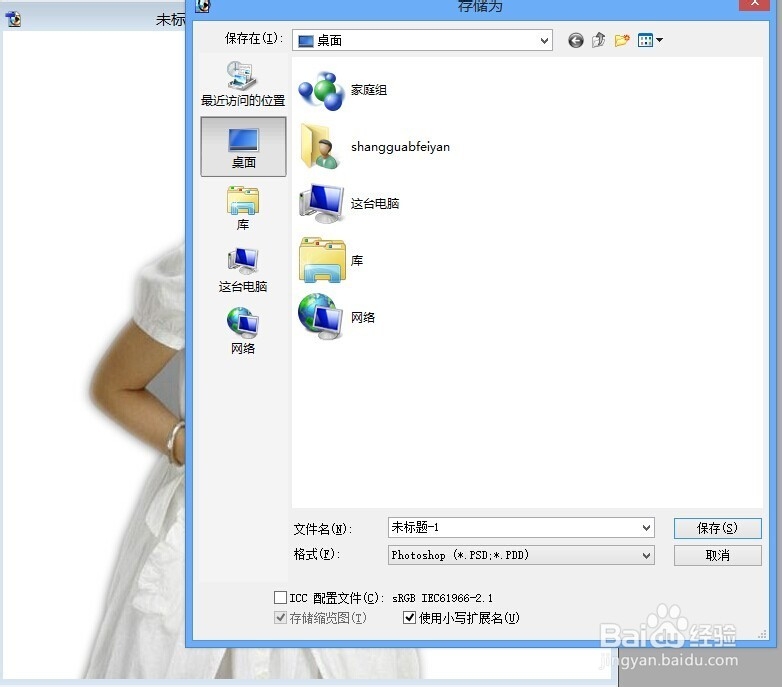Image resolution: width=782 pixels, height=687 pixels.
Task: Select 这台电脑 in the file list
Action: 349,203
